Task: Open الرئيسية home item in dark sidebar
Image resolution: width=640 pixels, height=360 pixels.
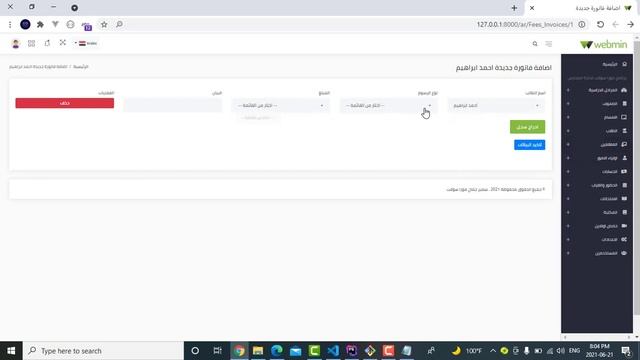Action: tap(614, 64)
